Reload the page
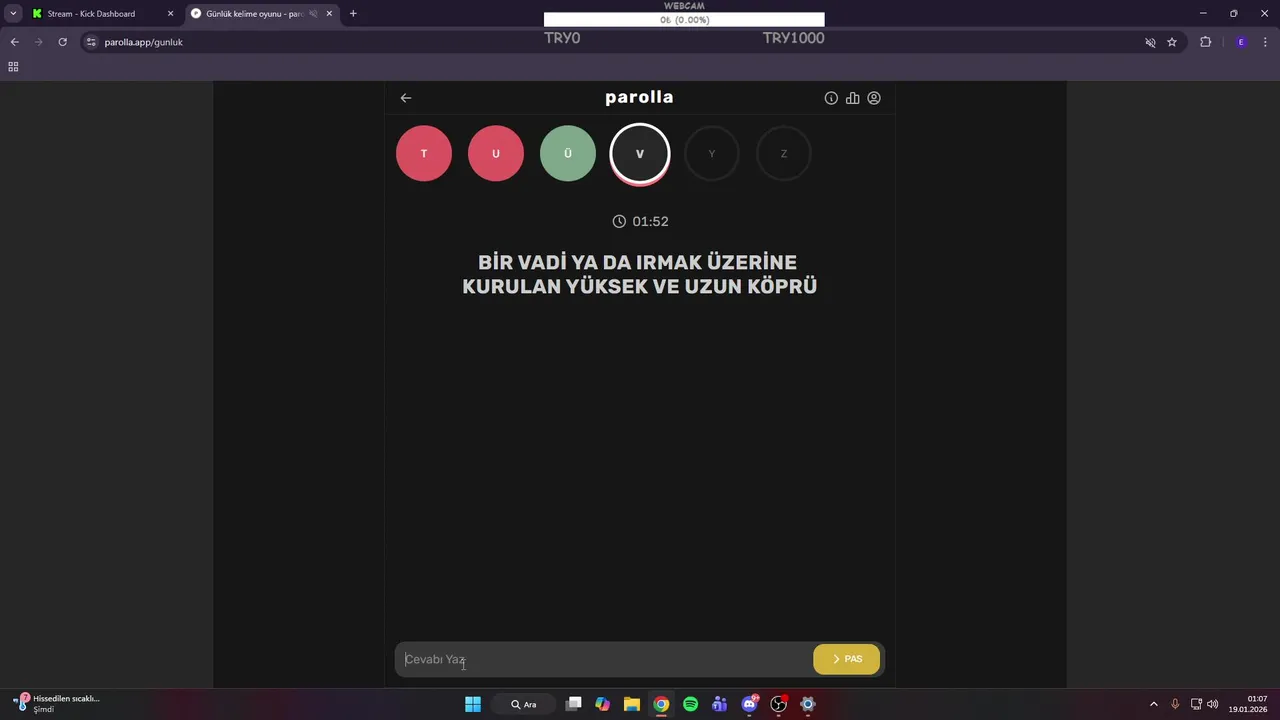Viewport: 1280px width, 720px height. coord(63,42)
